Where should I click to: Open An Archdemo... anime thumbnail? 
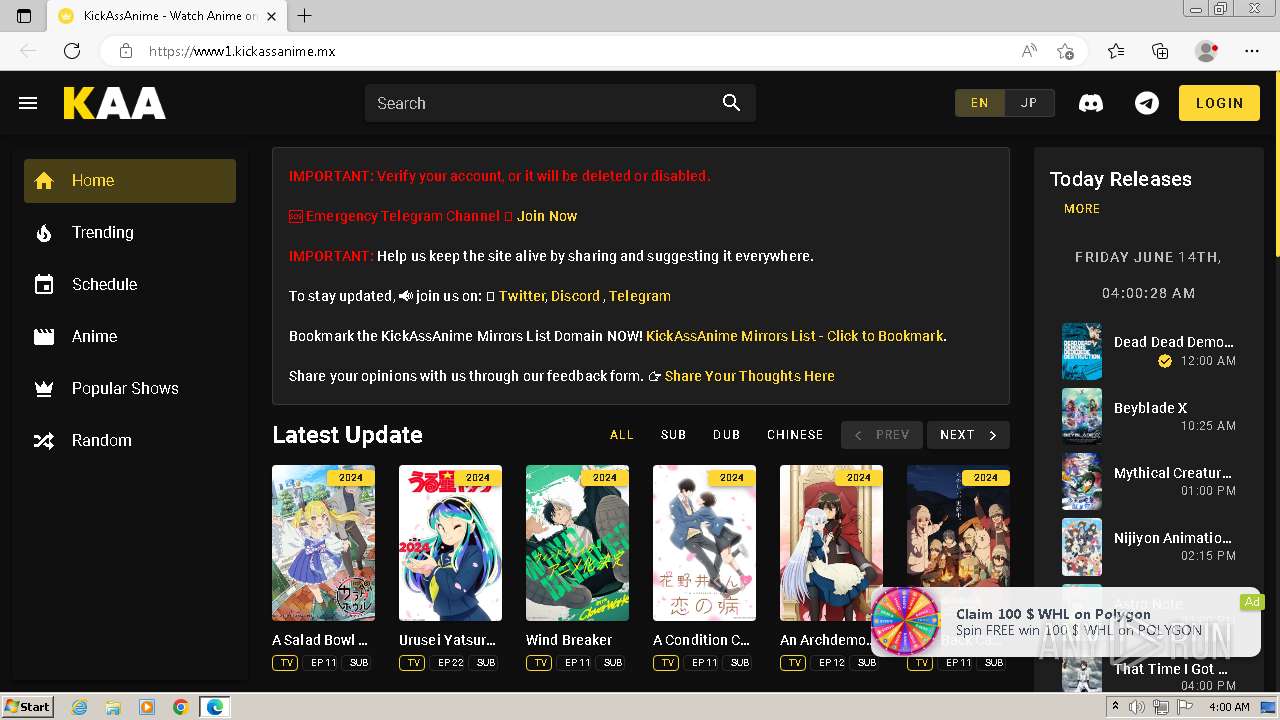[x=831, y=543]
